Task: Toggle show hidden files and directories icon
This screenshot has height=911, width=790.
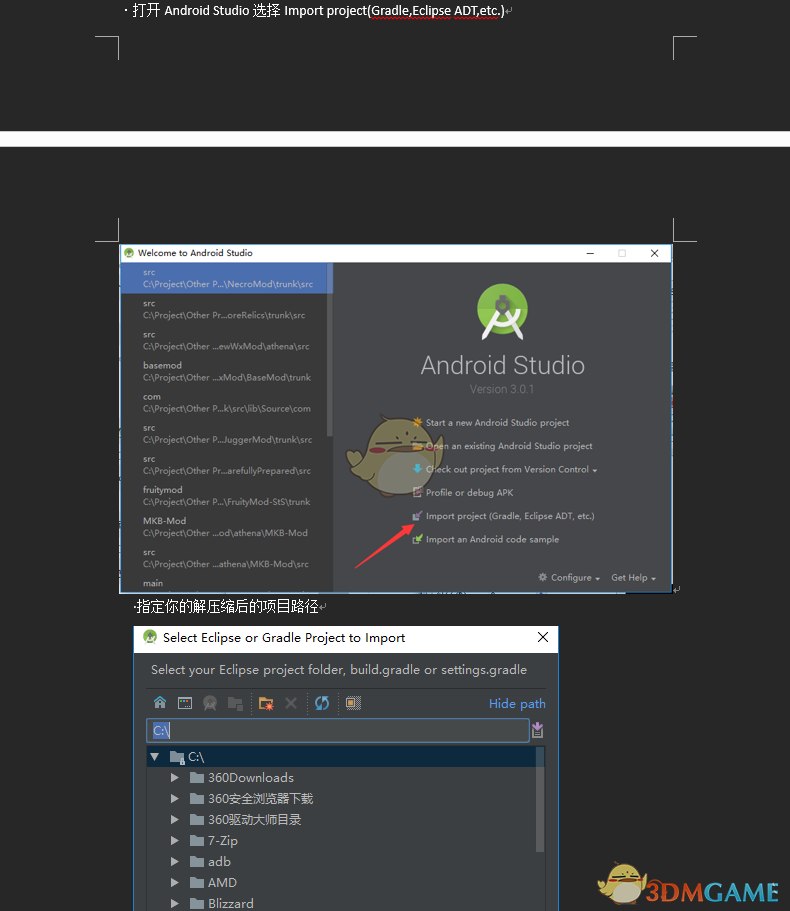Action: pos(353,703)
